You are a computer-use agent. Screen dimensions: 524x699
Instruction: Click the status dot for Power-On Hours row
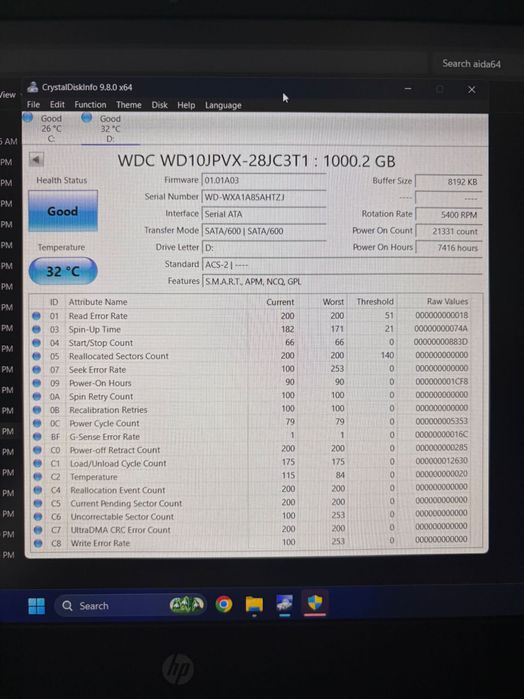click(37, 382)
